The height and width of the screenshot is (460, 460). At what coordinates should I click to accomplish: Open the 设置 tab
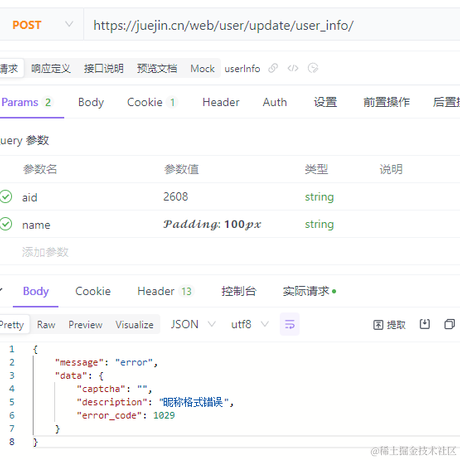tap(325, 102)
